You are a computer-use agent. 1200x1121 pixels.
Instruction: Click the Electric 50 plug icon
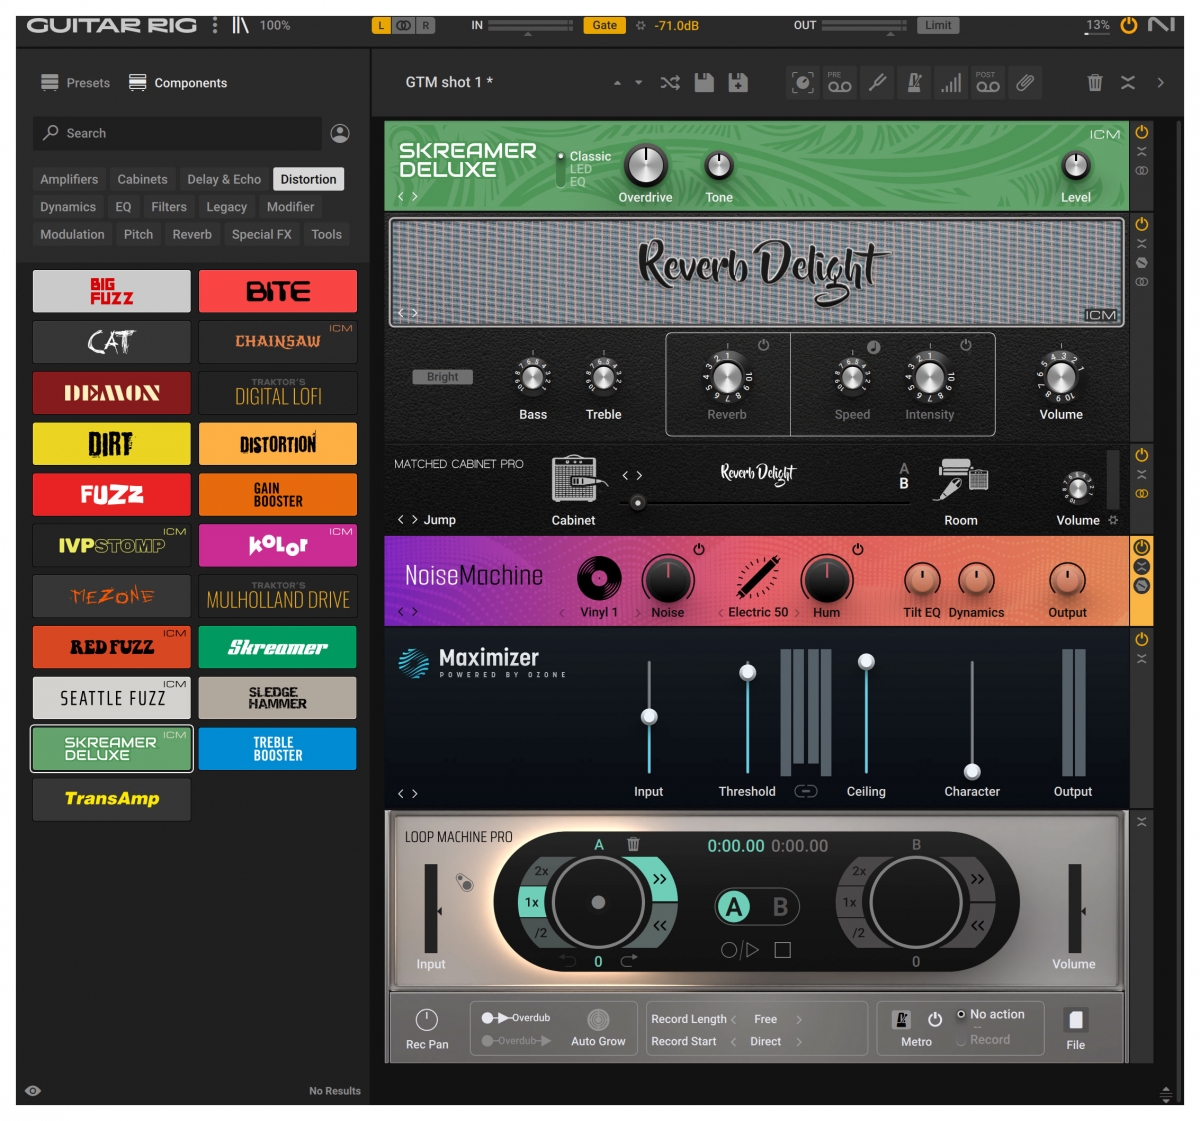[757, 578]
